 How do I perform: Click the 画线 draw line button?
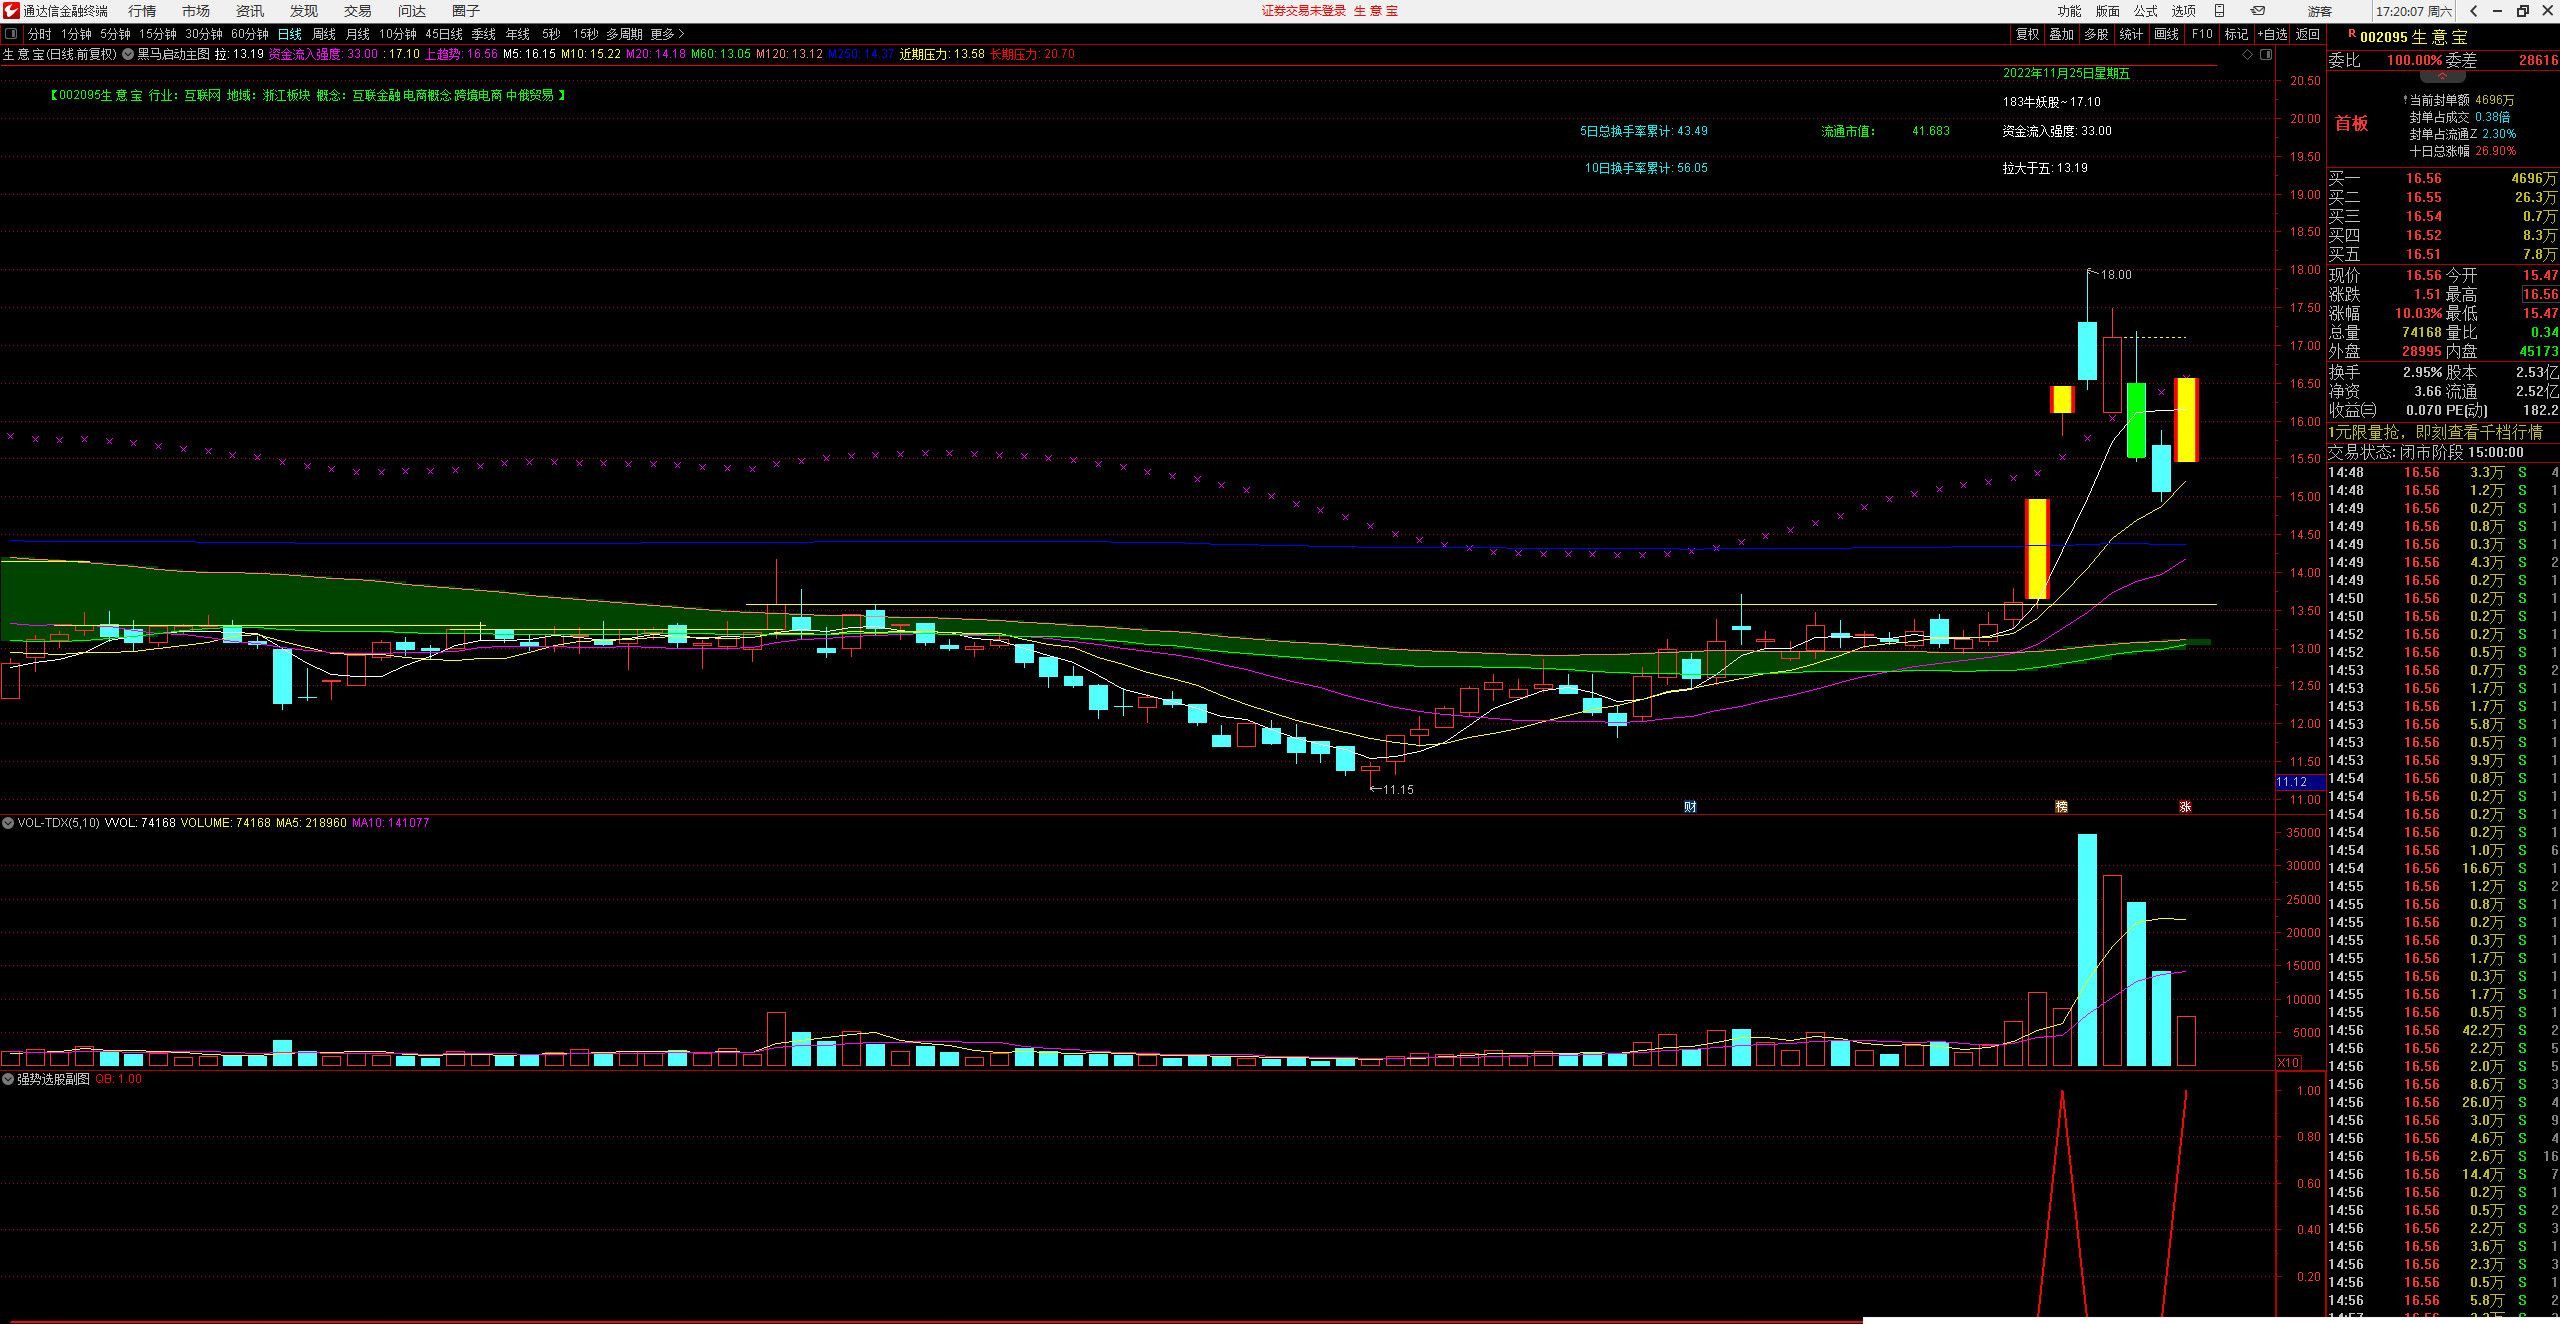2166,34
